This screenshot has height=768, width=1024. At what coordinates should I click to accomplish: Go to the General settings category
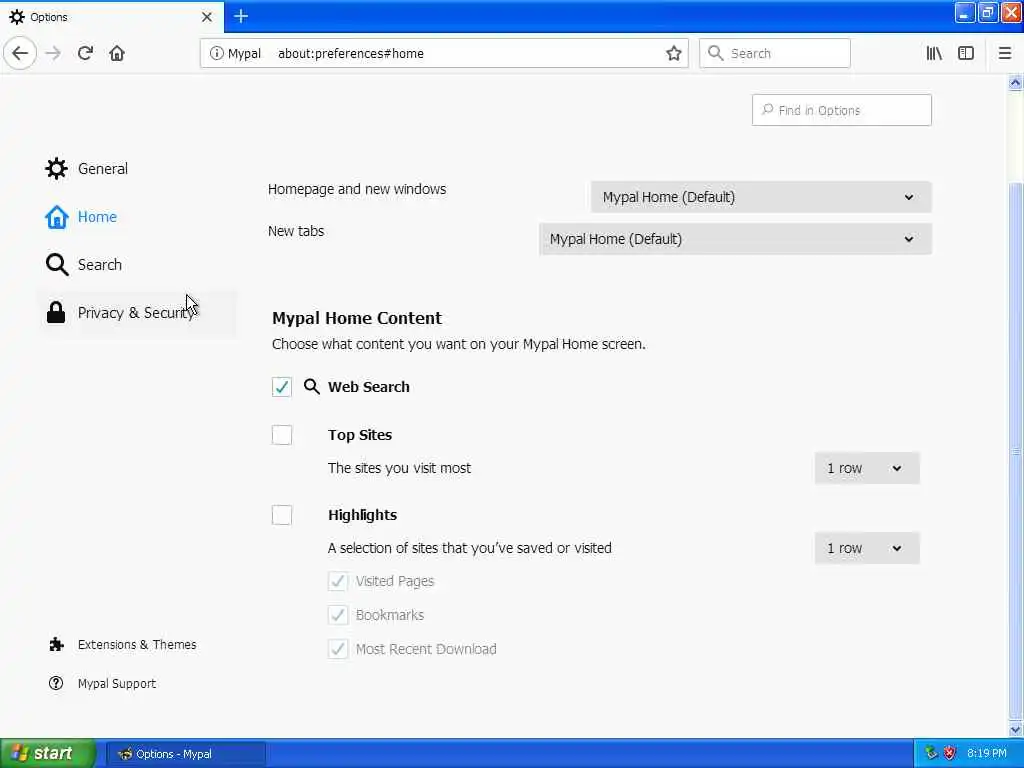click(x=102, y=169)
